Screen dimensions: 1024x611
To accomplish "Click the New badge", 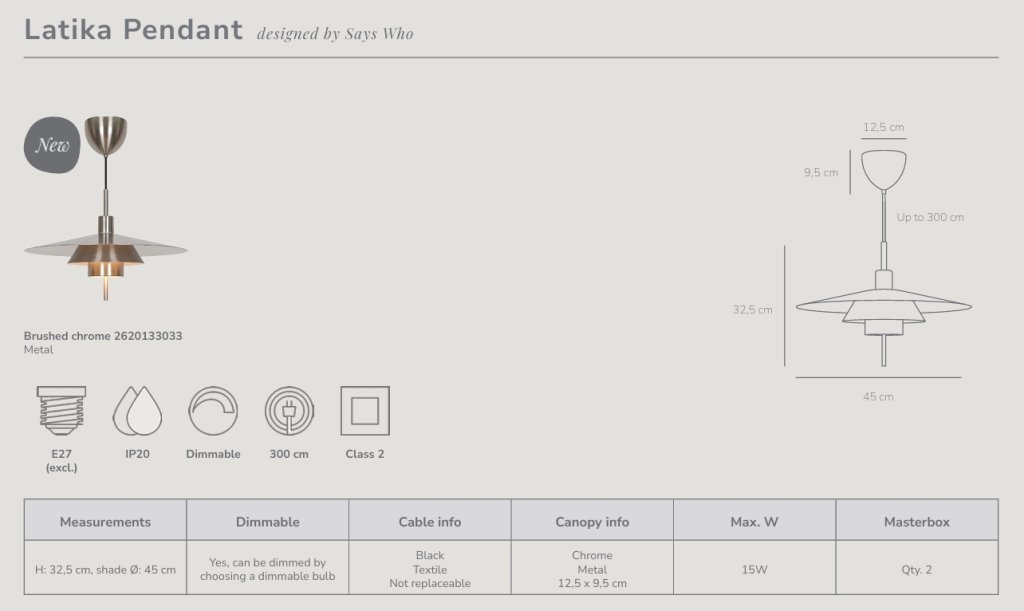I will point(52,145).
